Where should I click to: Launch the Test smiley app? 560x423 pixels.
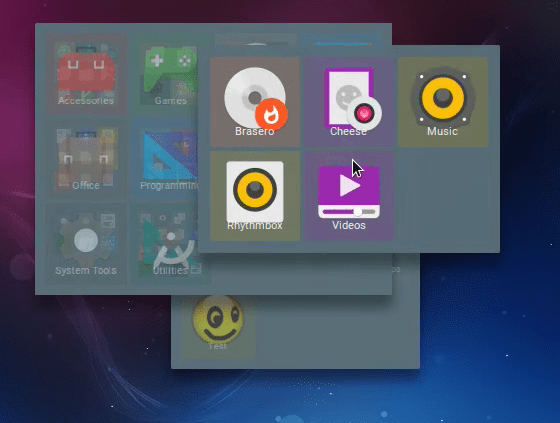click(x=218, y=326)
